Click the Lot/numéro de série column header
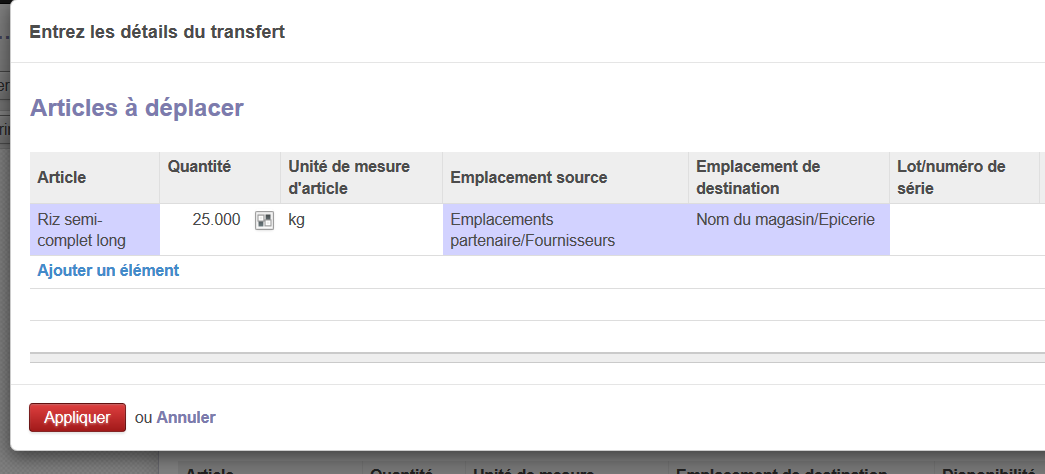 (x=951, y=177)
